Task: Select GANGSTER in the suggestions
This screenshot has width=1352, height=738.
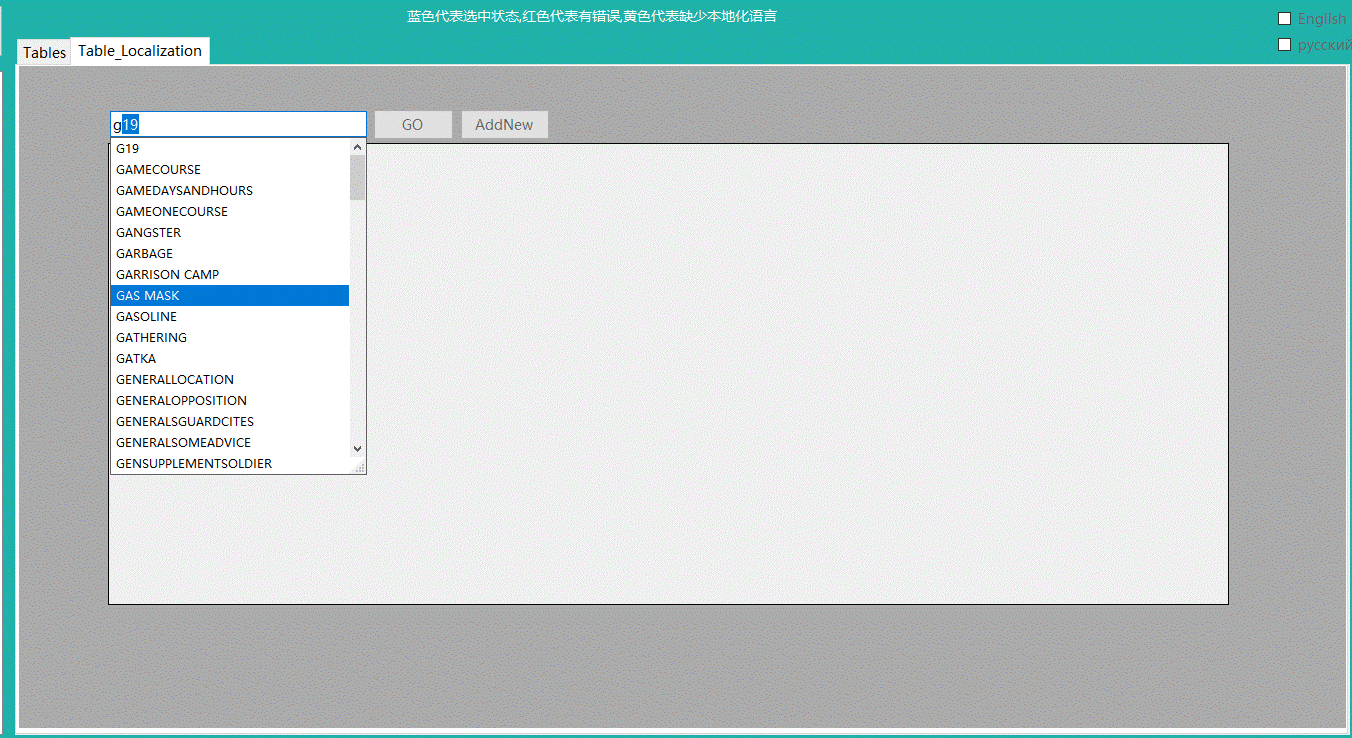Action: pos(148,233)
